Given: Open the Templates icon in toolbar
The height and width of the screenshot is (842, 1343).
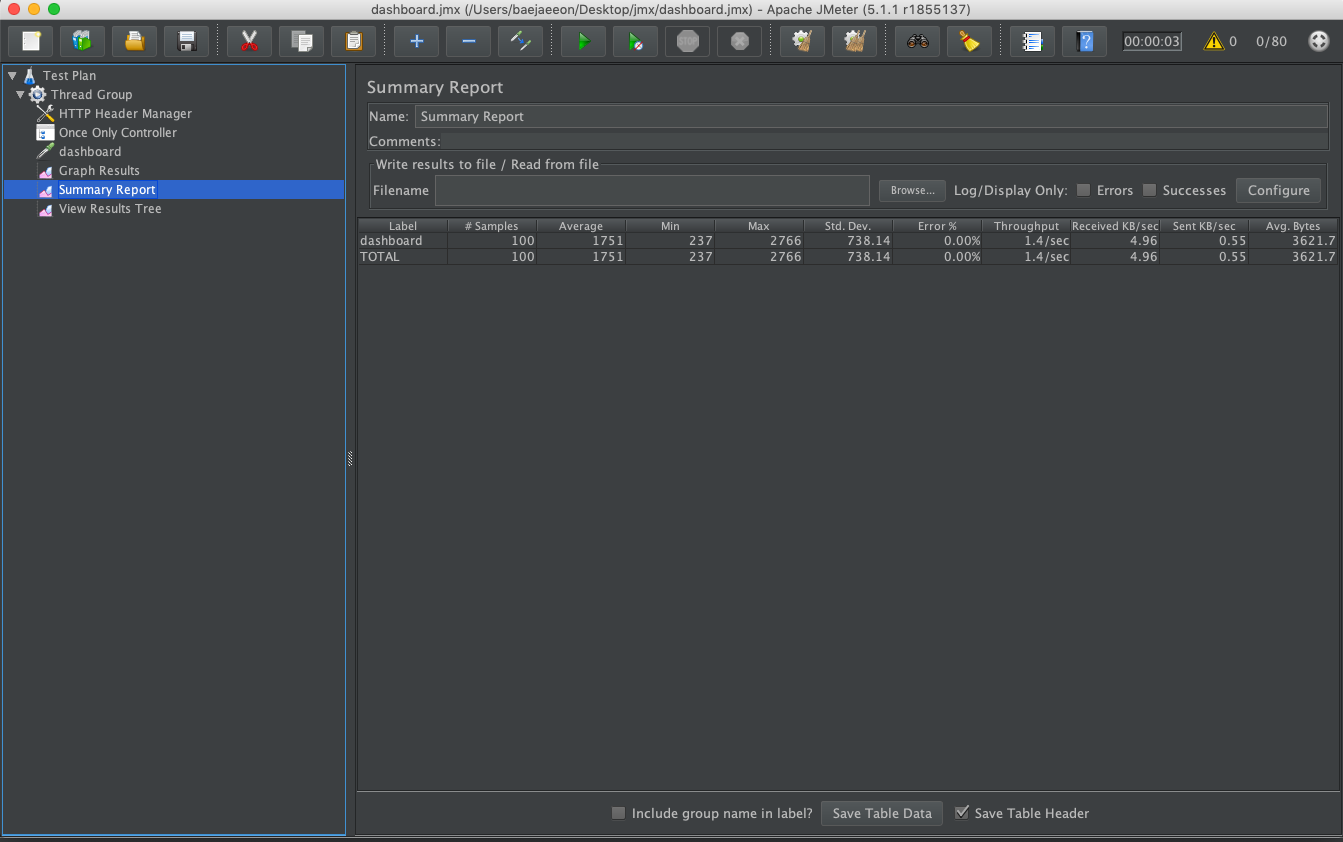Looking at the screenshot, I should [82, 41].
